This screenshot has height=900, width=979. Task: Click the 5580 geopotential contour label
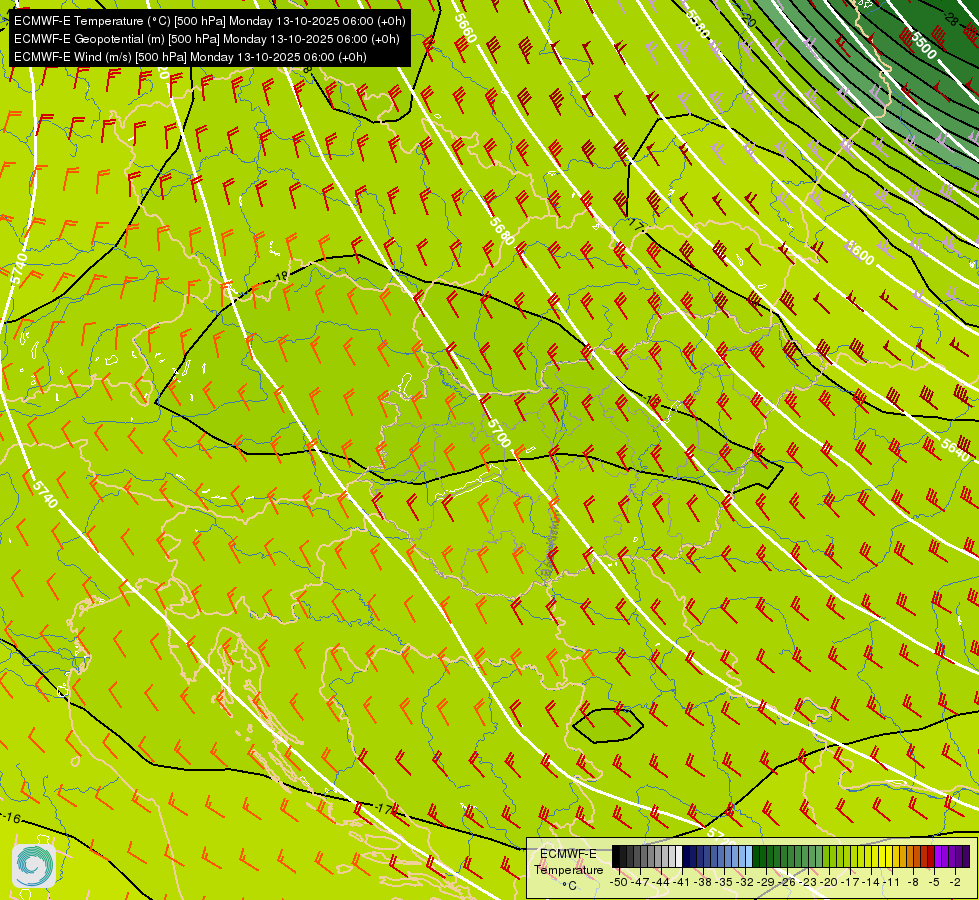697,23
